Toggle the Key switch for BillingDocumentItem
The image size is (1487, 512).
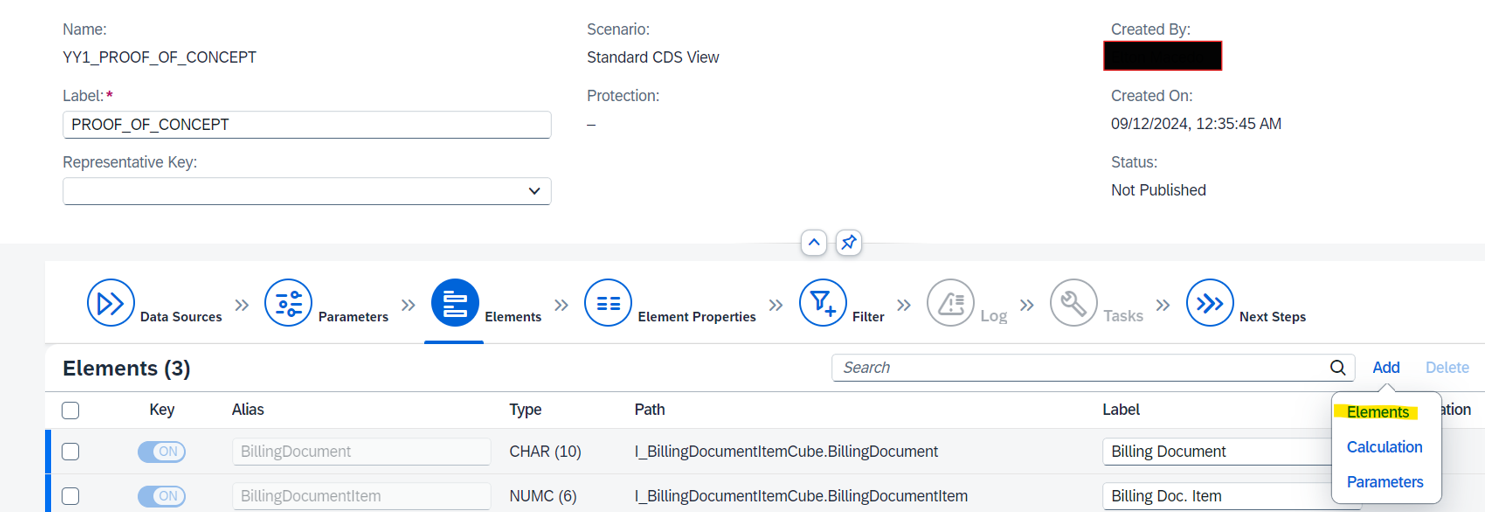tap(161, 496)
